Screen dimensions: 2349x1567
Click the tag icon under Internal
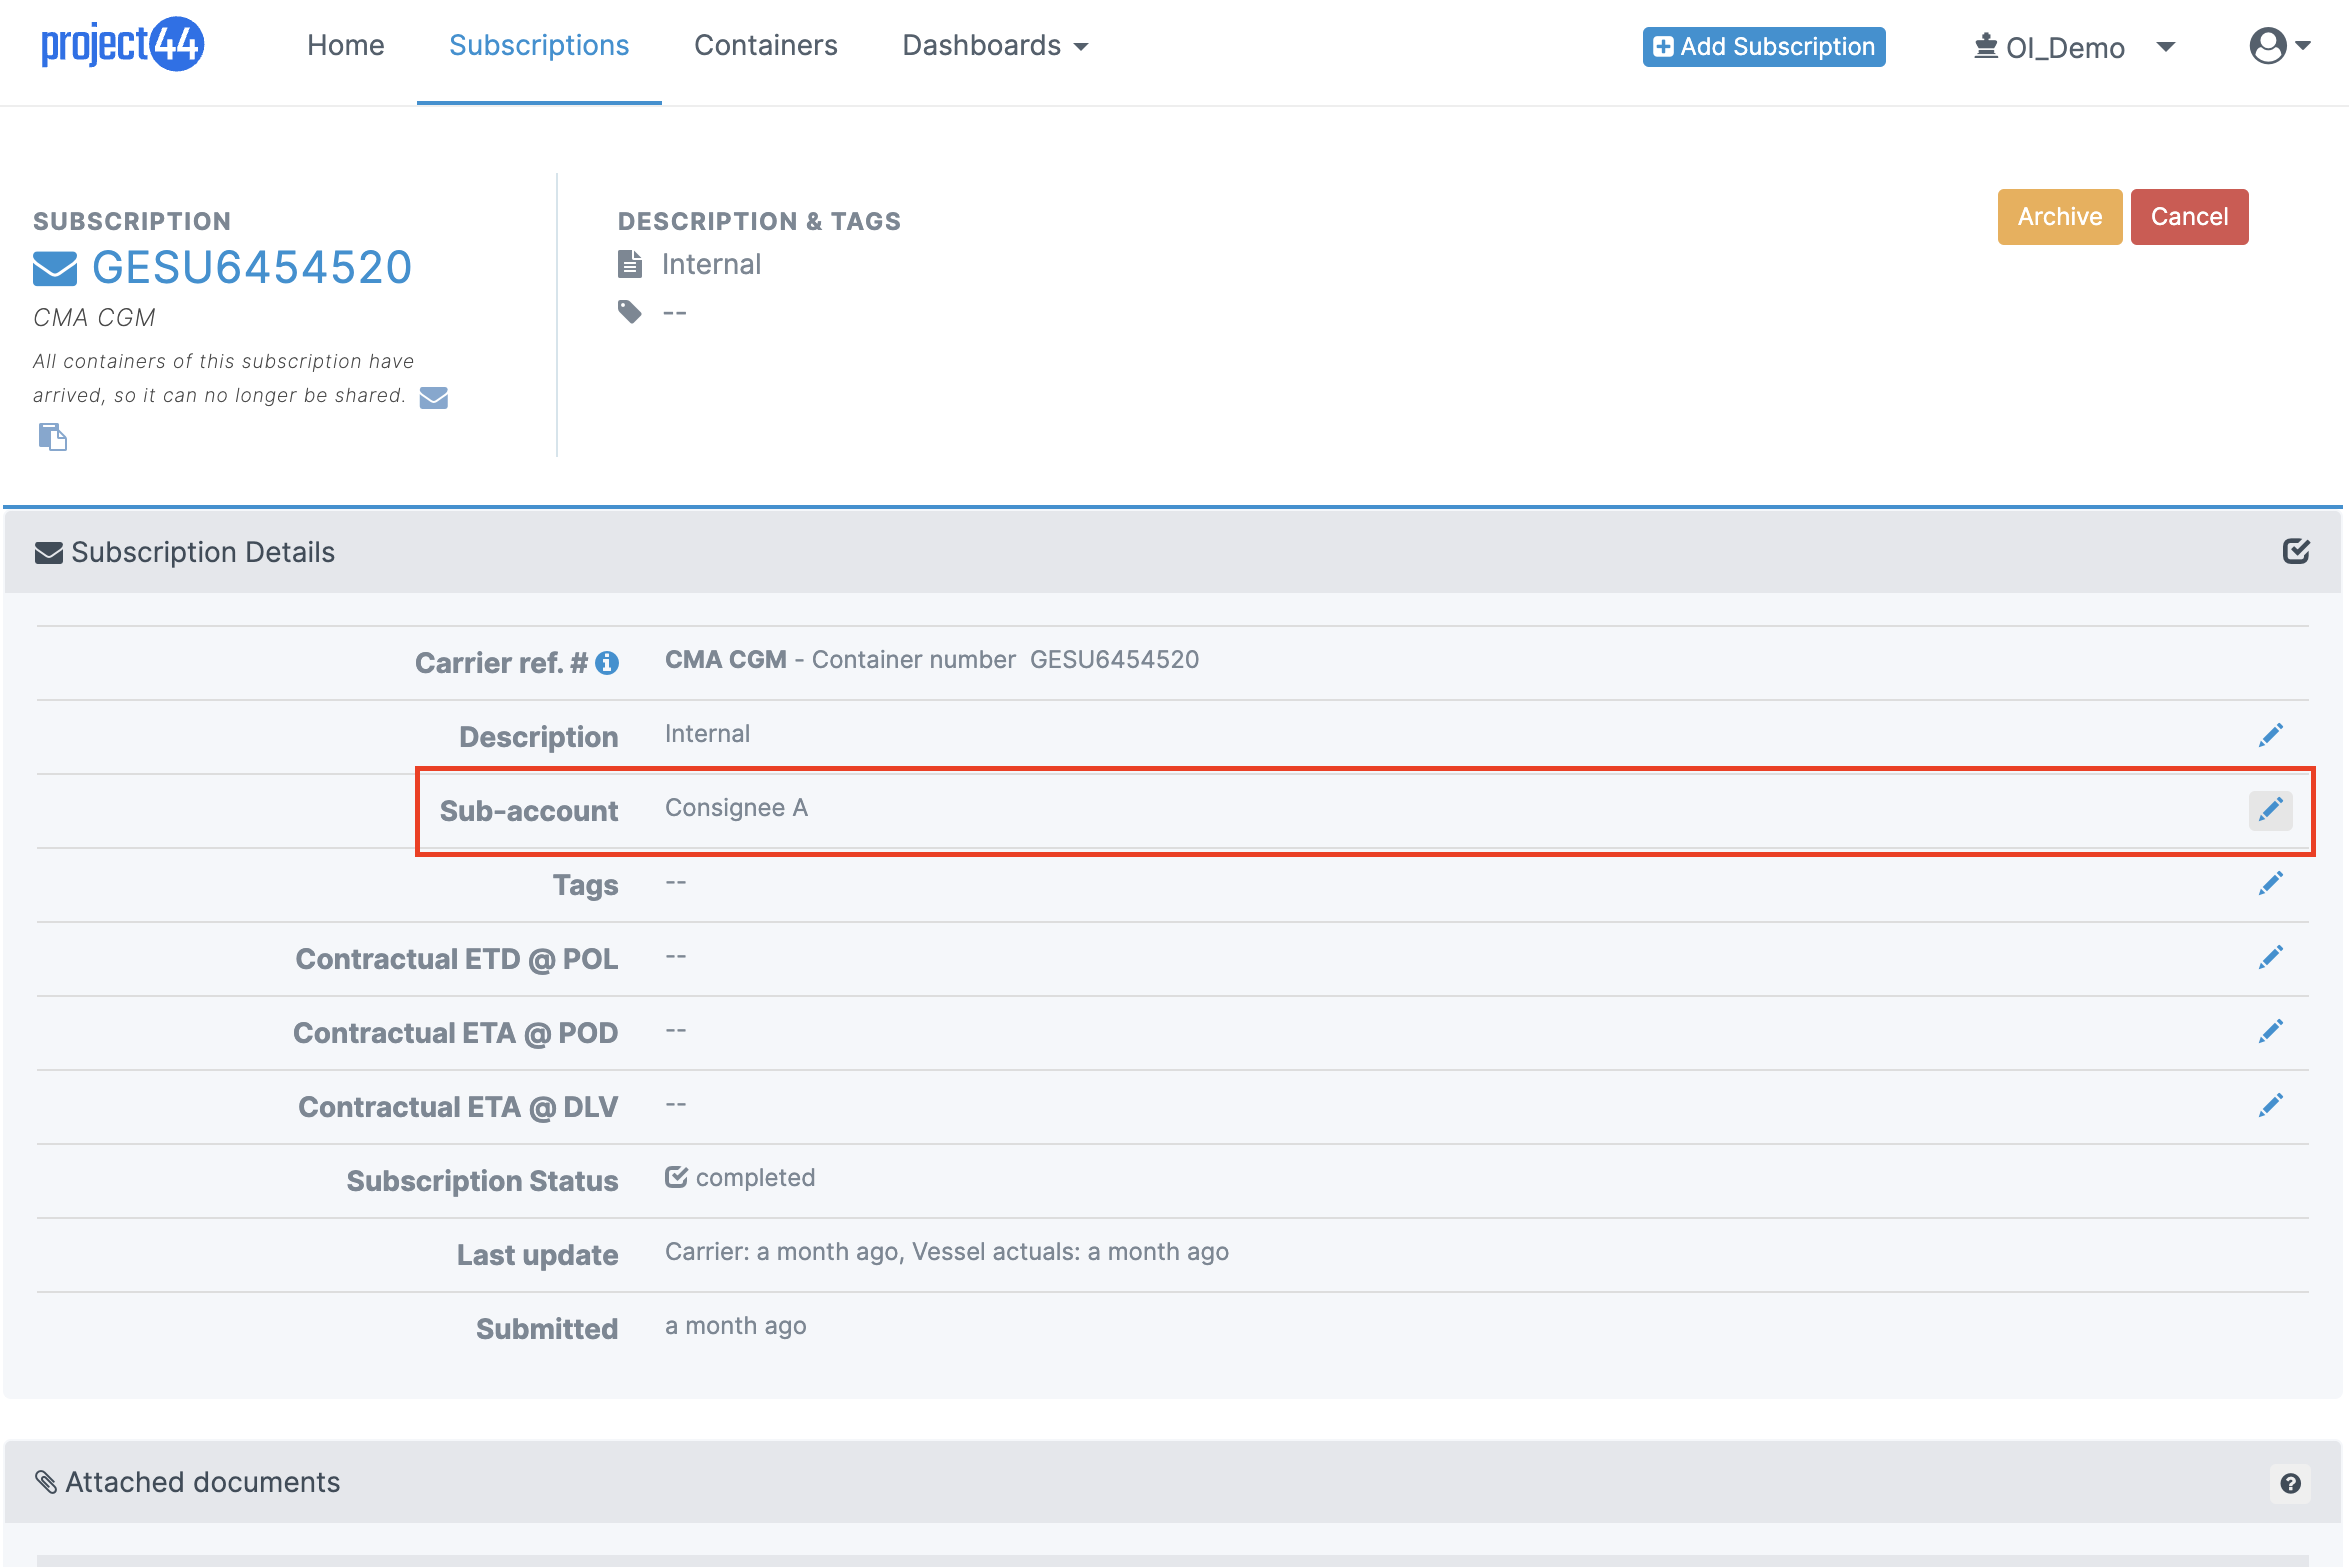(x=630, y=312)
